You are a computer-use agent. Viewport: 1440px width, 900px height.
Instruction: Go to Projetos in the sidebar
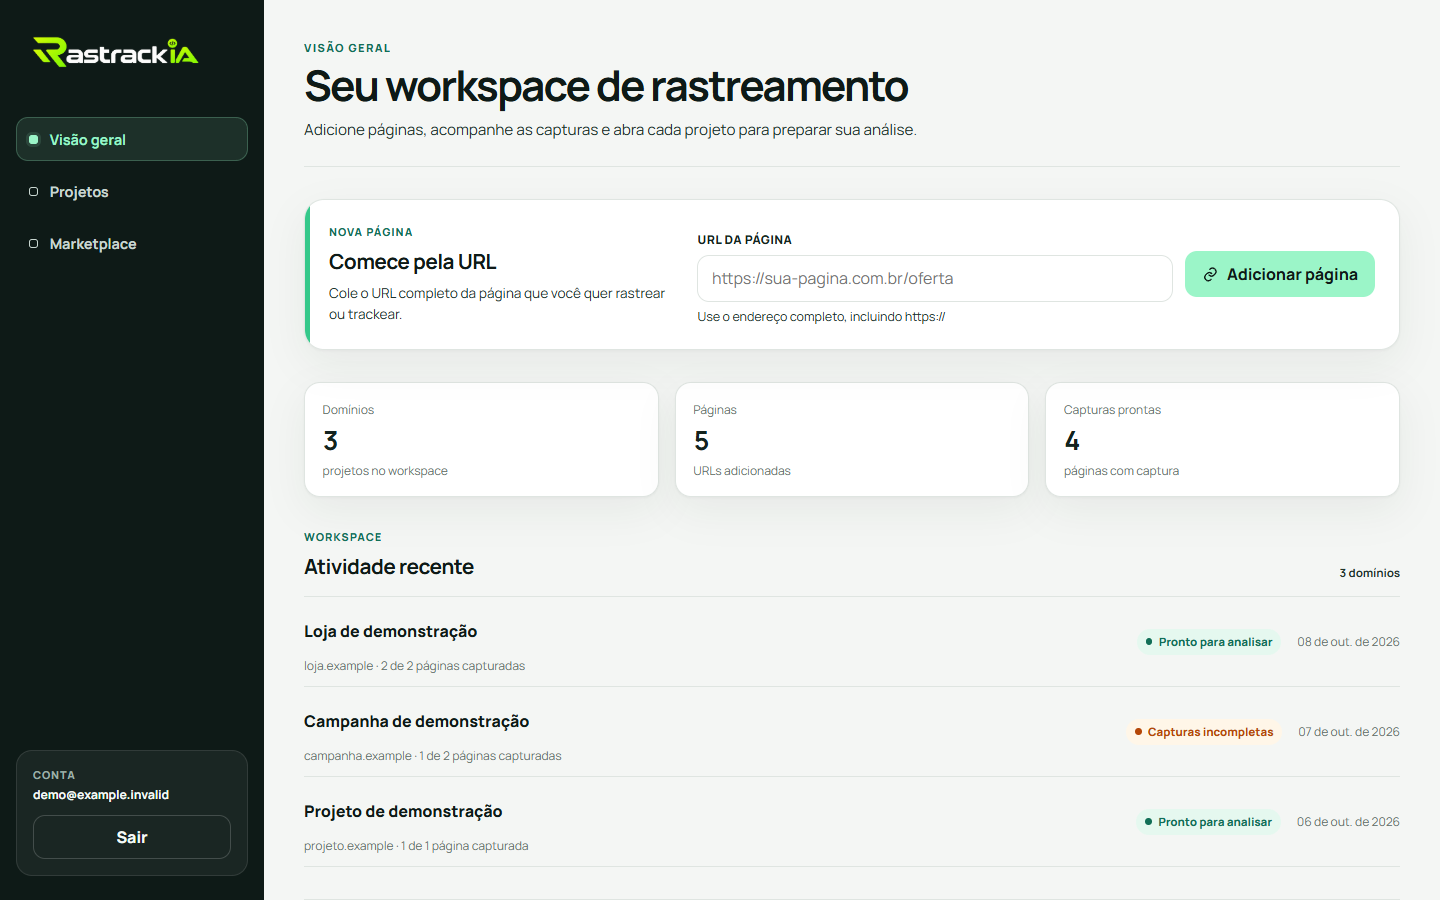(132, 191)
